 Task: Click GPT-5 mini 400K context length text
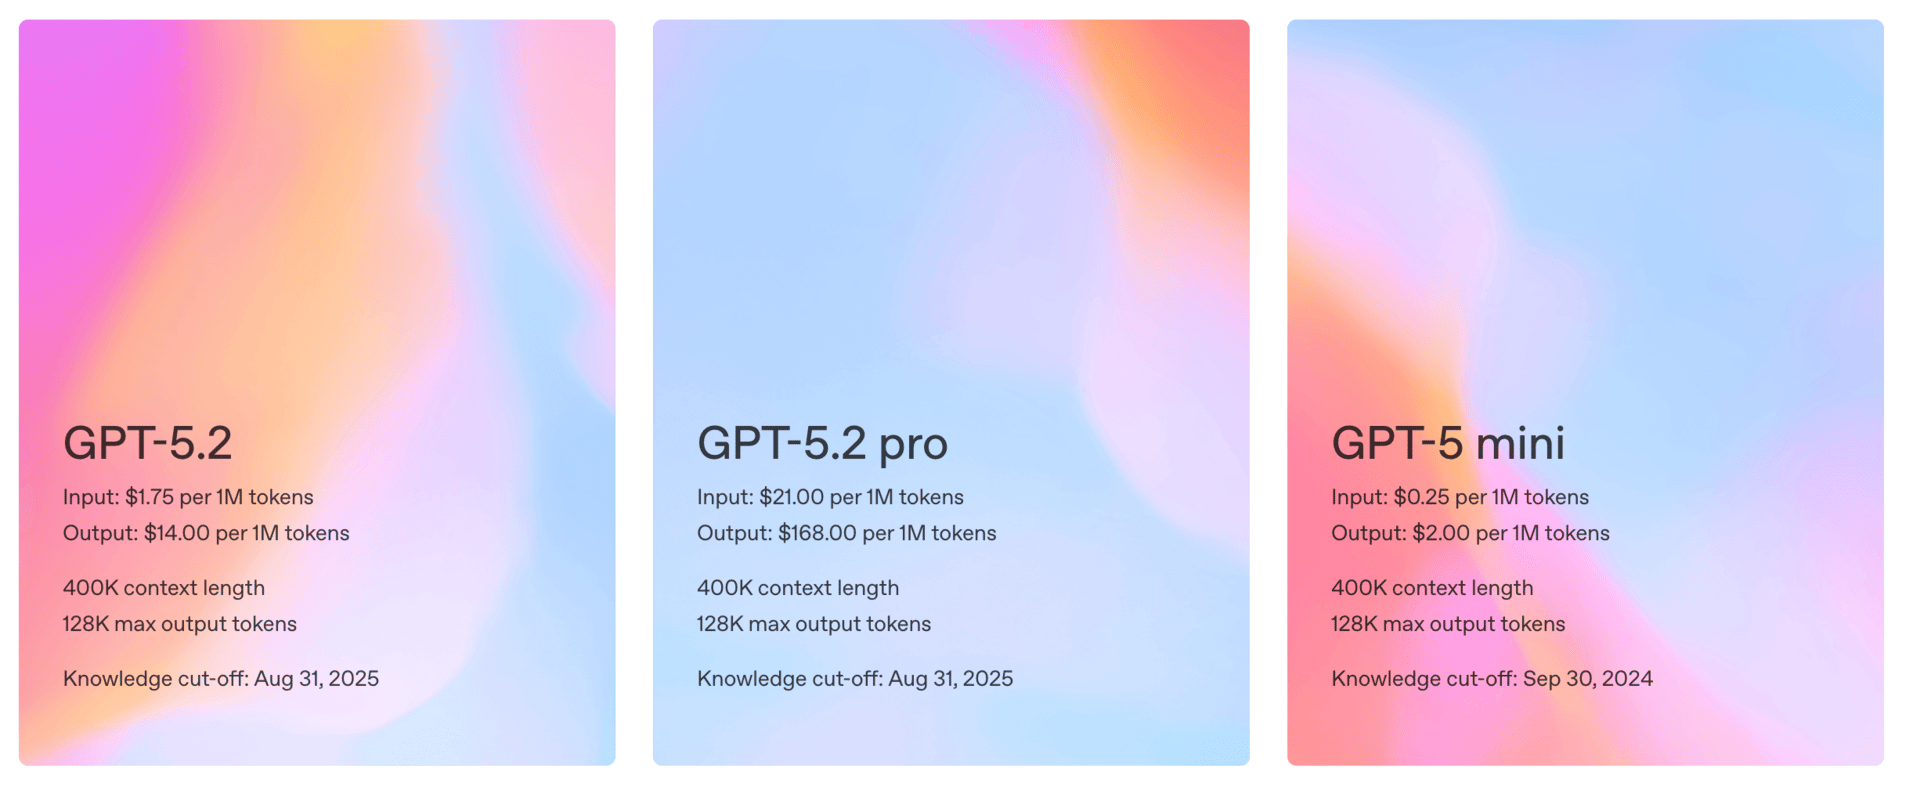(x=1432, y=588)
